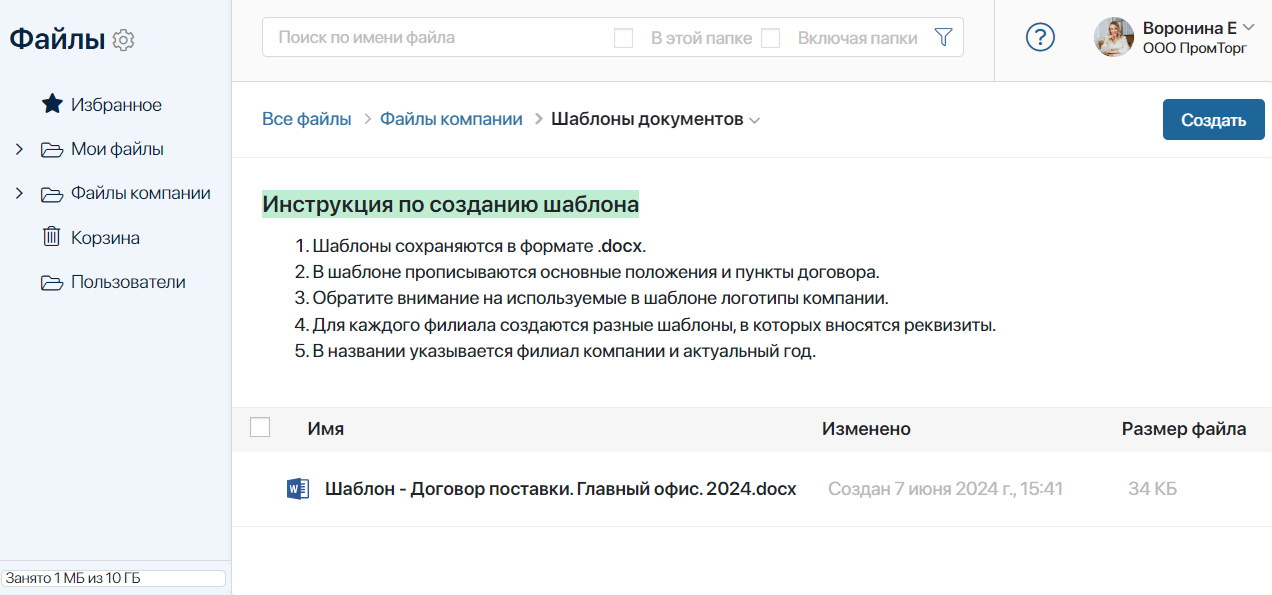Click the Word document icon of Шаблон file
This screenshot has width=1272, height=595.
tap(297, 489)
